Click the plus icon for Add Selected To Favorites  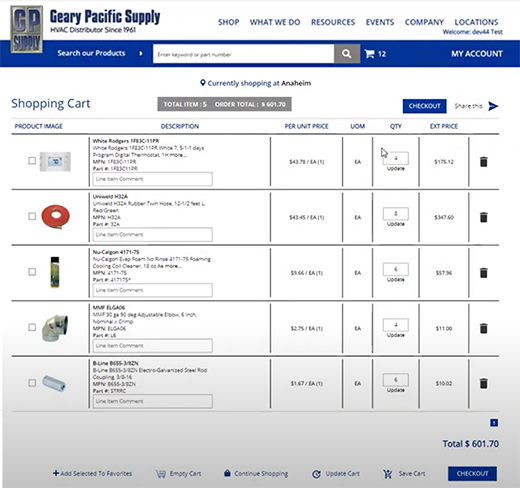pos(56,473)
